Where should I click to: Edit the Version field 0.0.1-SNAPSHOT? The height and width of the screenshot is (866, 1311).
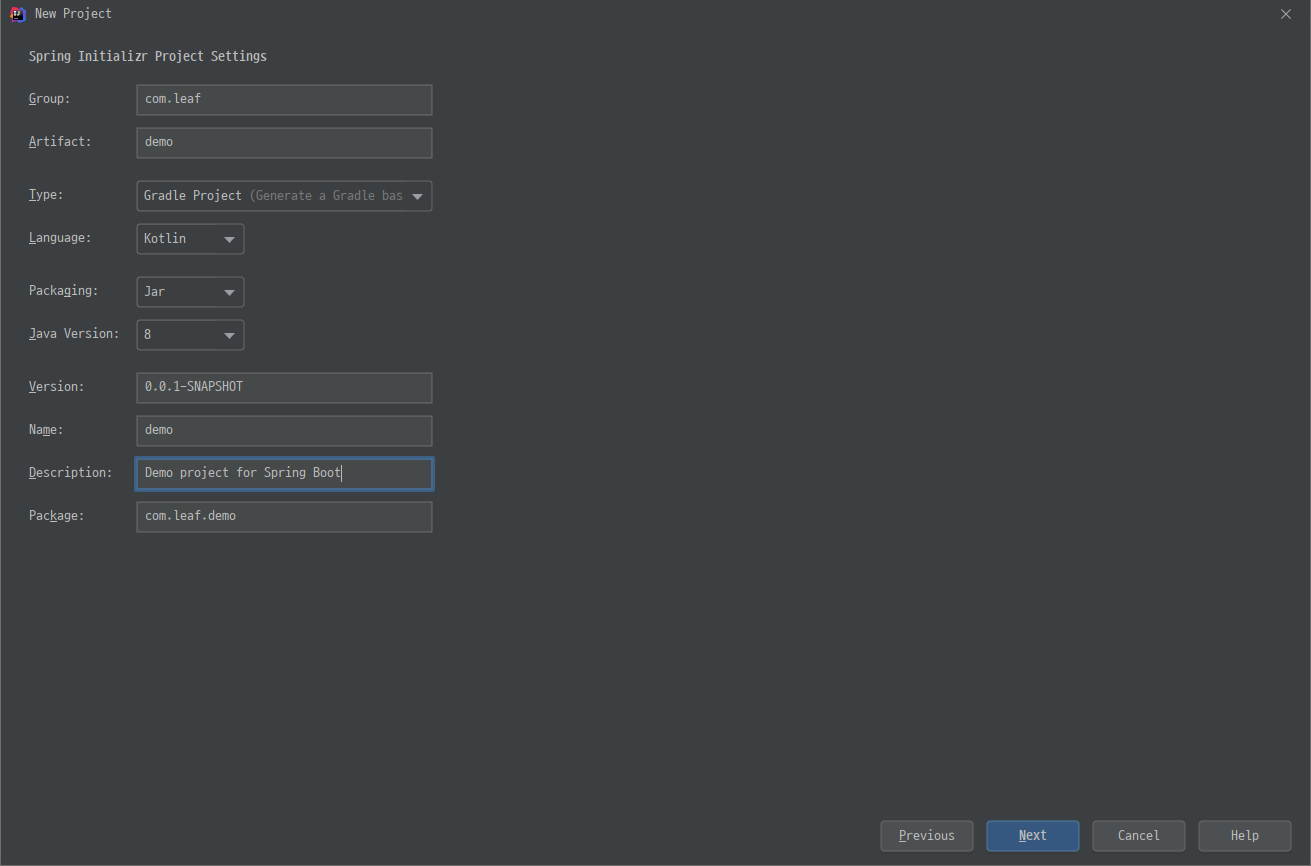pos(284,388)
